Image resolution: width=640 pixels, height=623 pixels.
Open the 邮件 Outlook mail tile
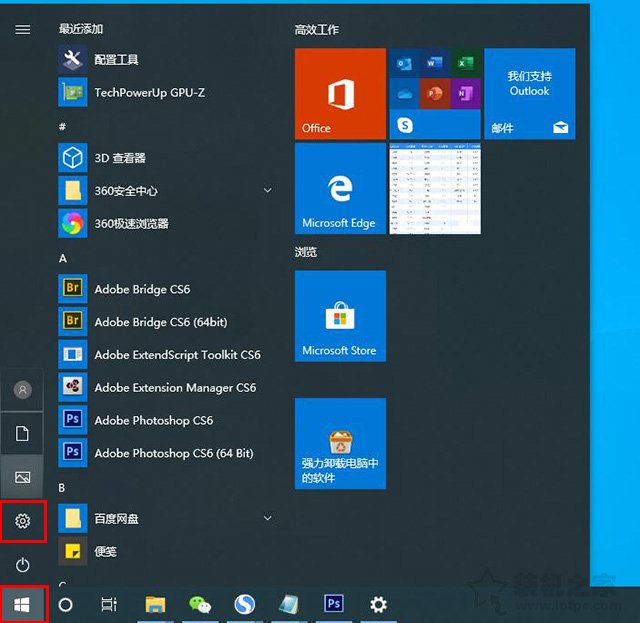pos(529,93)
